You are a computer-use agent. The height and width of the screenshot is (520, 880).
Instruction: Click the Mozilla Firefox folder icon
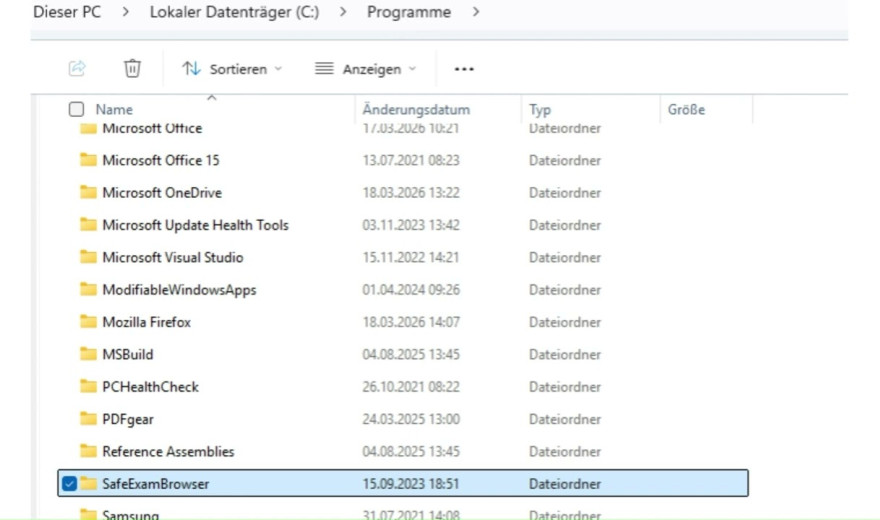(88, 322)
